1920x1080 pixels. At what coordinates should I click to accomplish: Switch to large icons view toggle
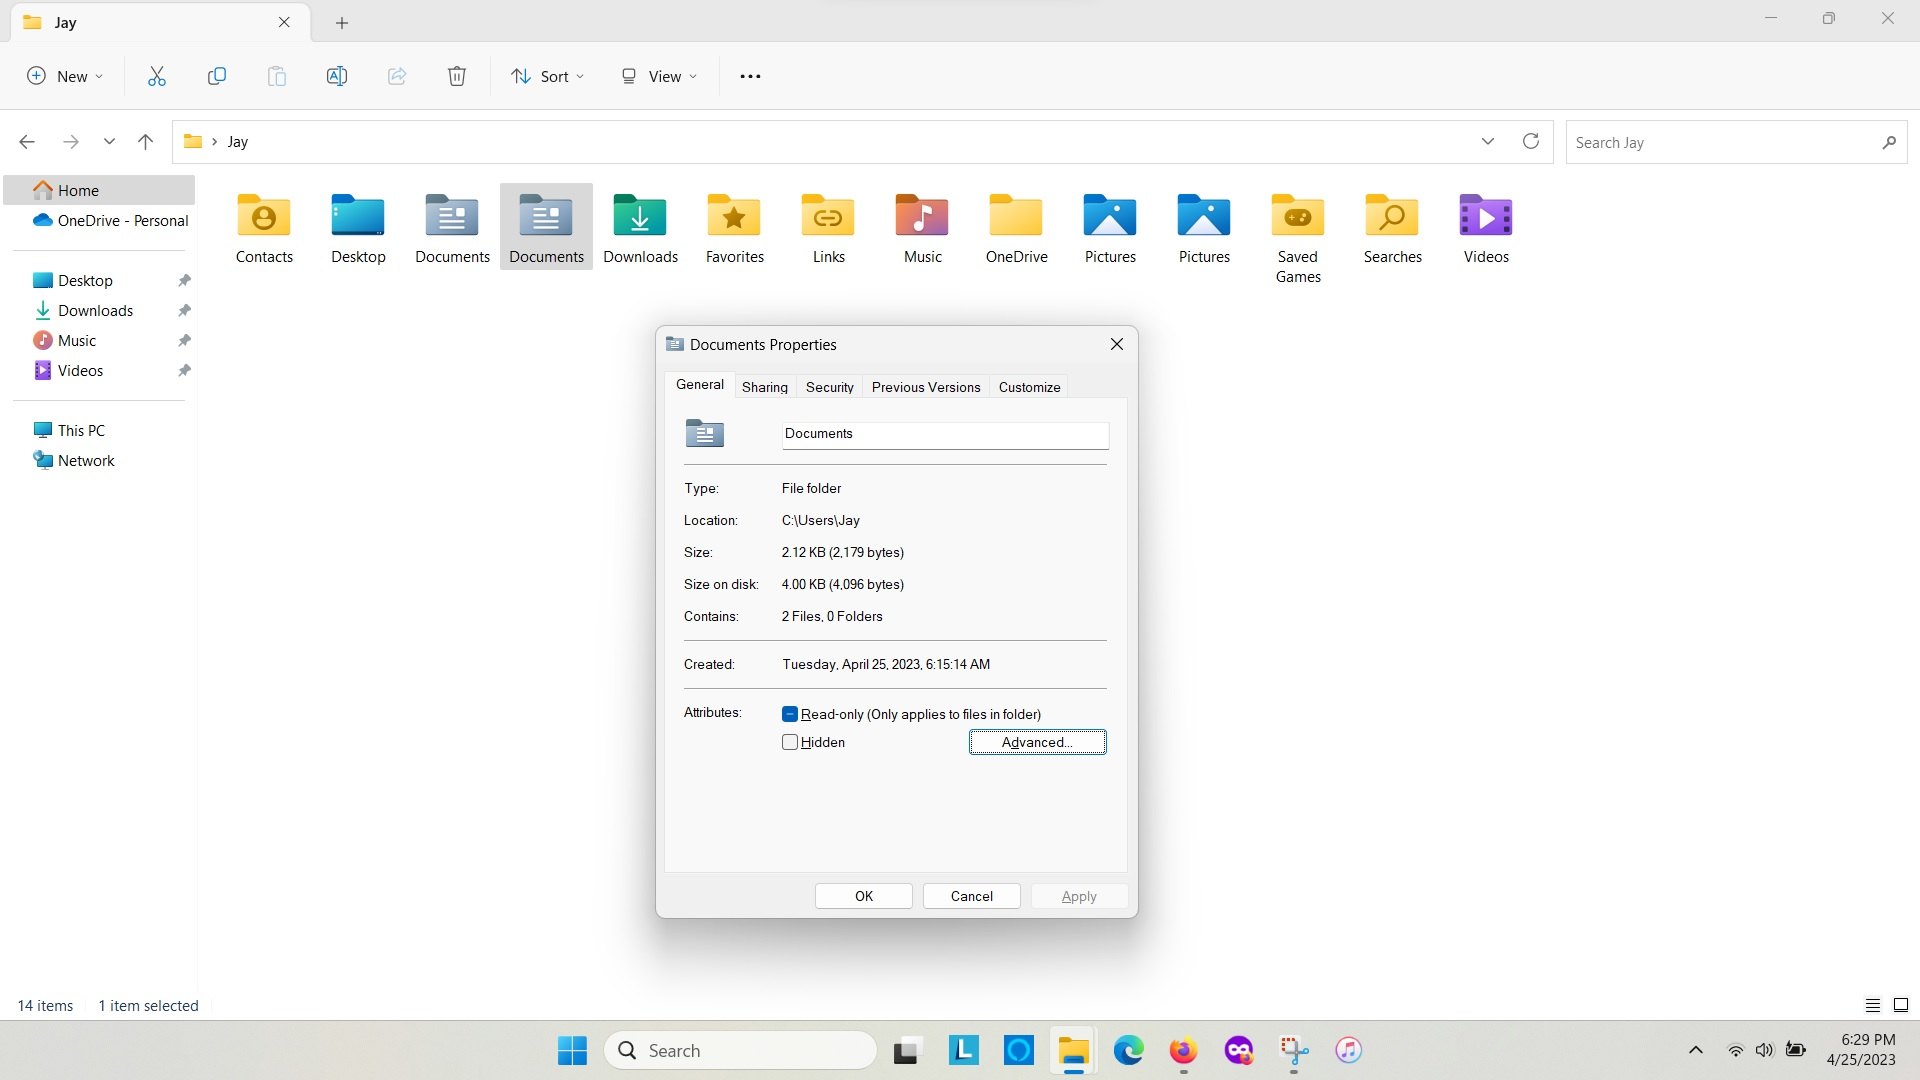point(1901,1005)
